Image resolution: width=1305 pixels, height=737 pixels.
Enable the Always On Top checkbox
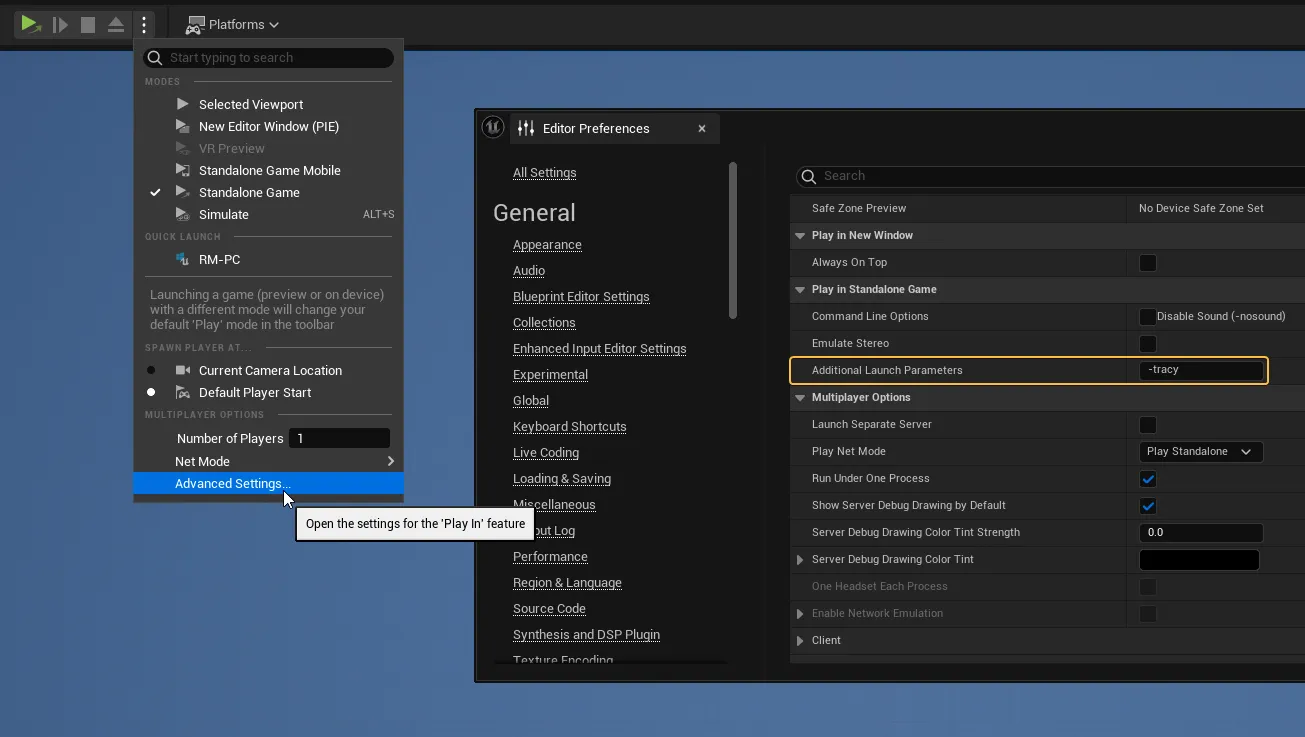click(1148, 263)
